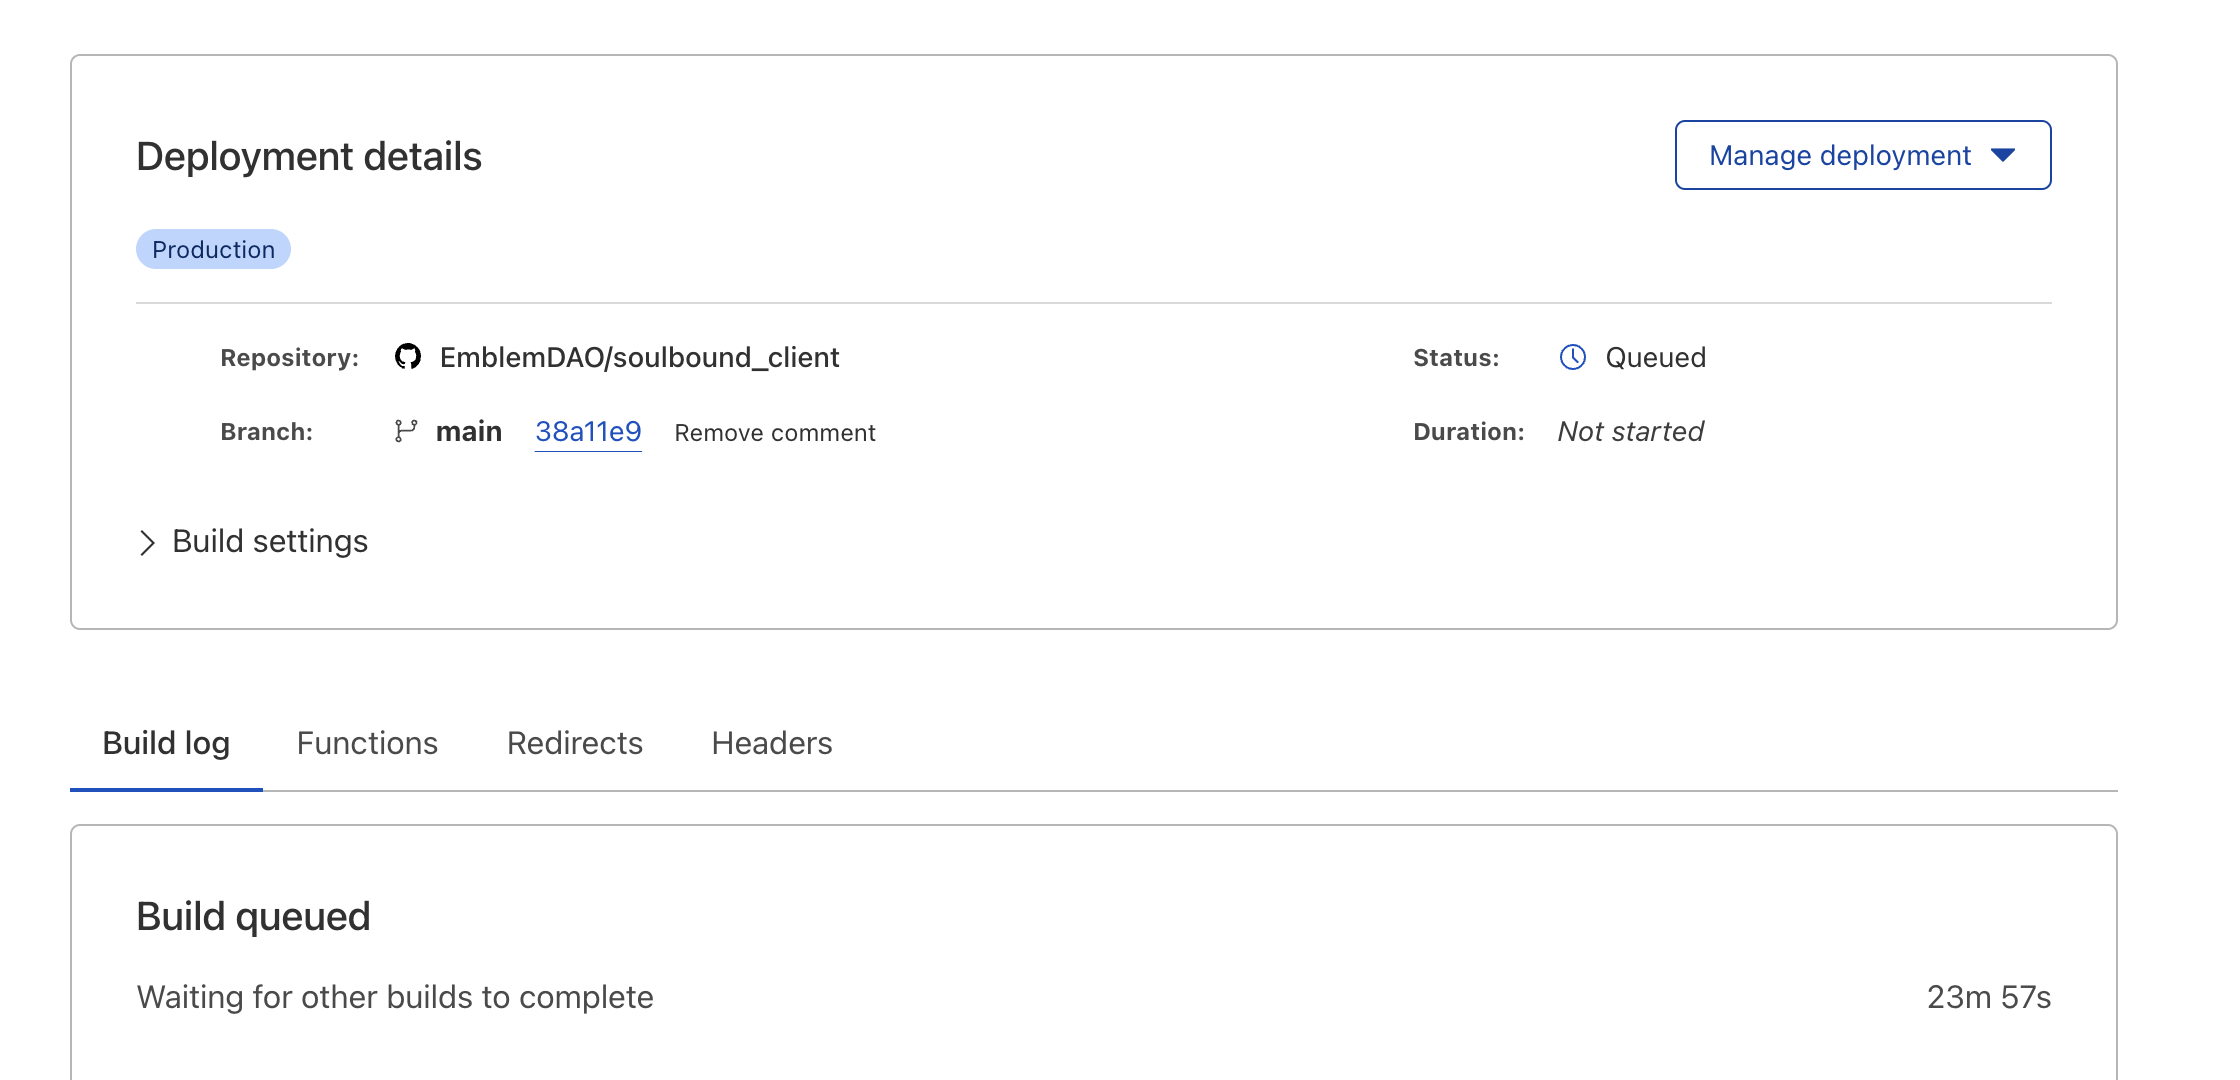Click the Production environment badge

tap(213, 249)
